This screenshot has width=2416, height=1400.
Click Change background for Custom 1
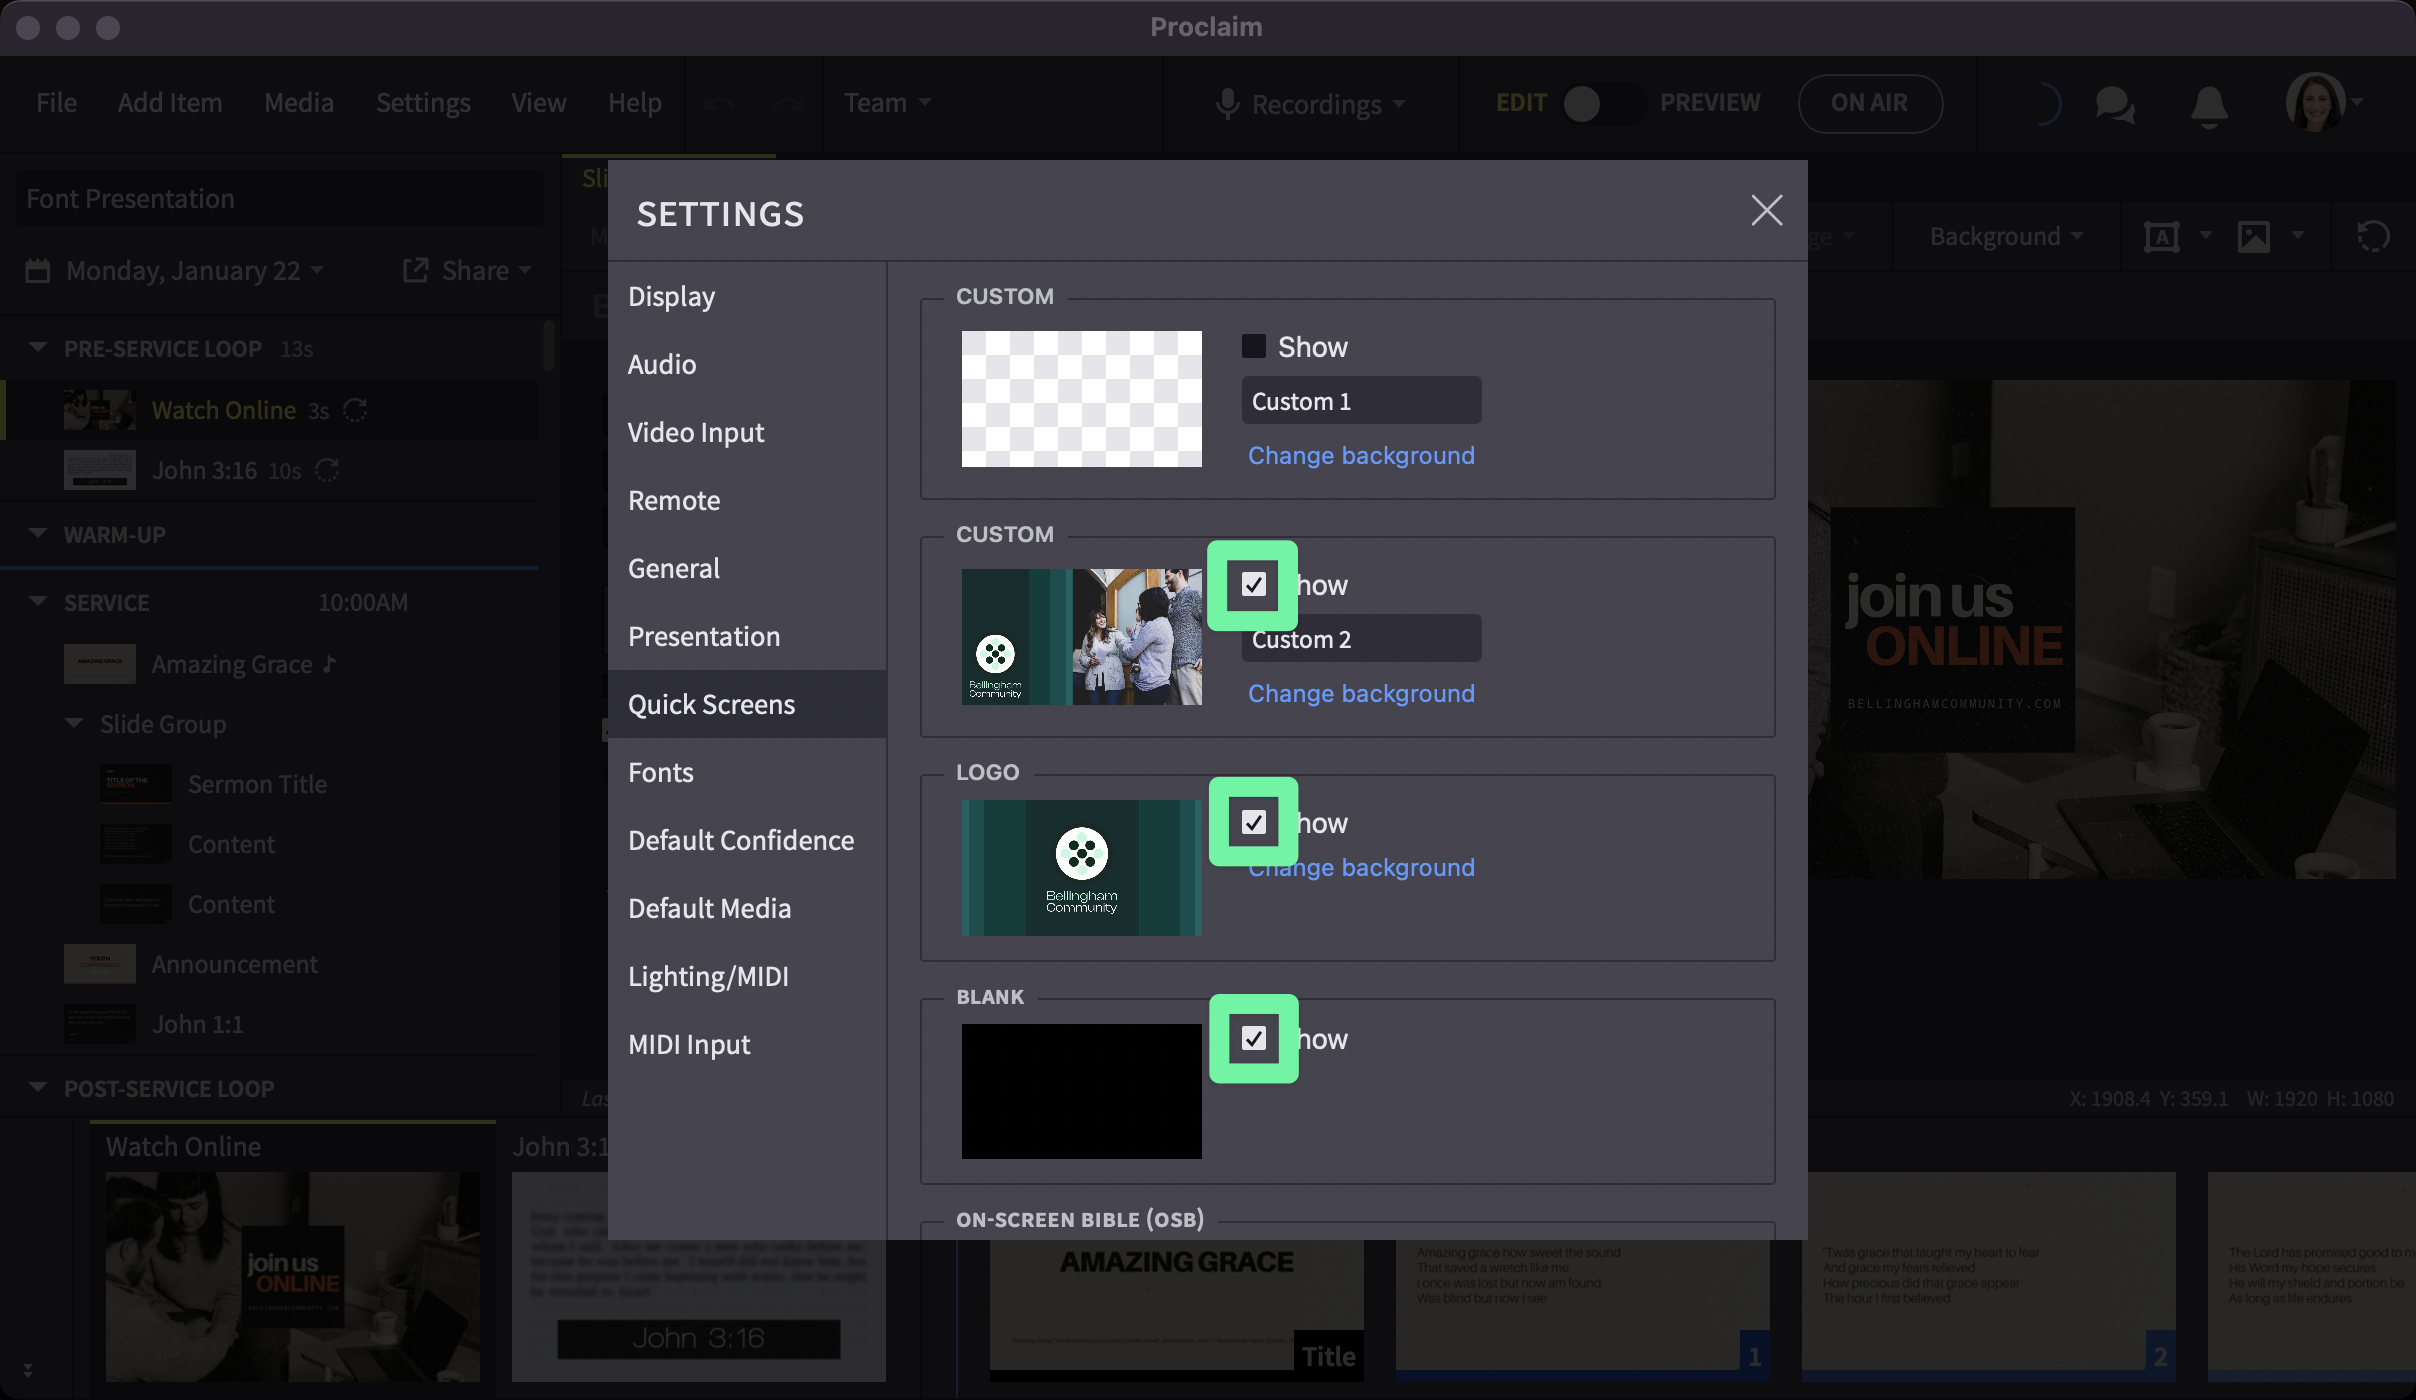[1361, 455]
